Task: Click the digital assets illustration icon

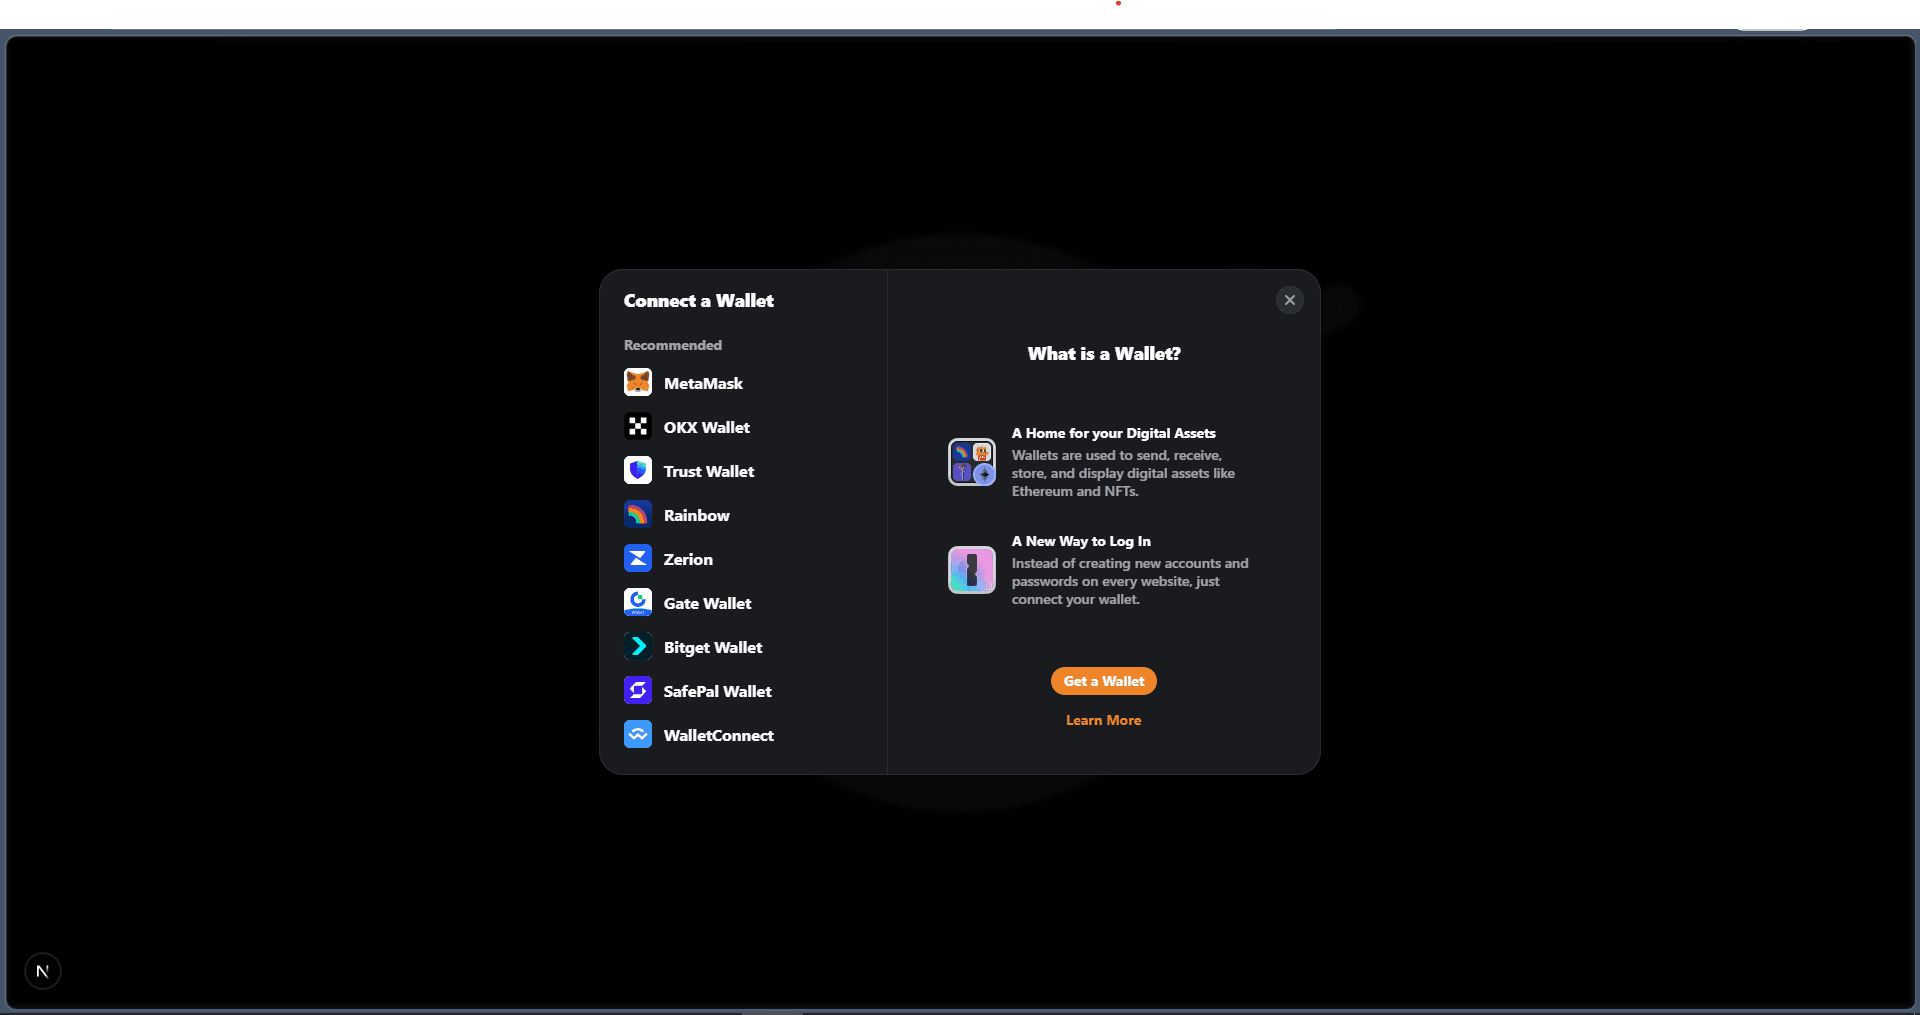Action: [972, 462]
